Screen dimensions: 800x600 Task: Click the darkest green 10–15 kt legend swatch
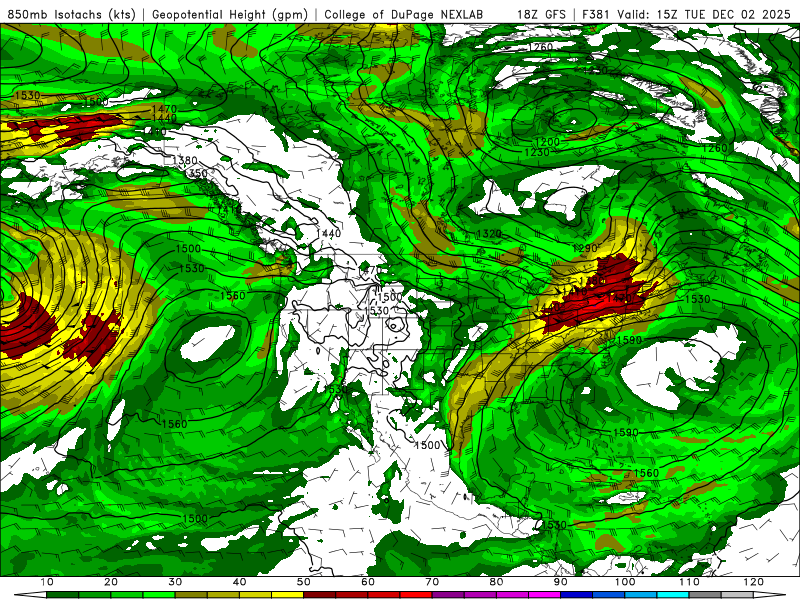point(62,595)
